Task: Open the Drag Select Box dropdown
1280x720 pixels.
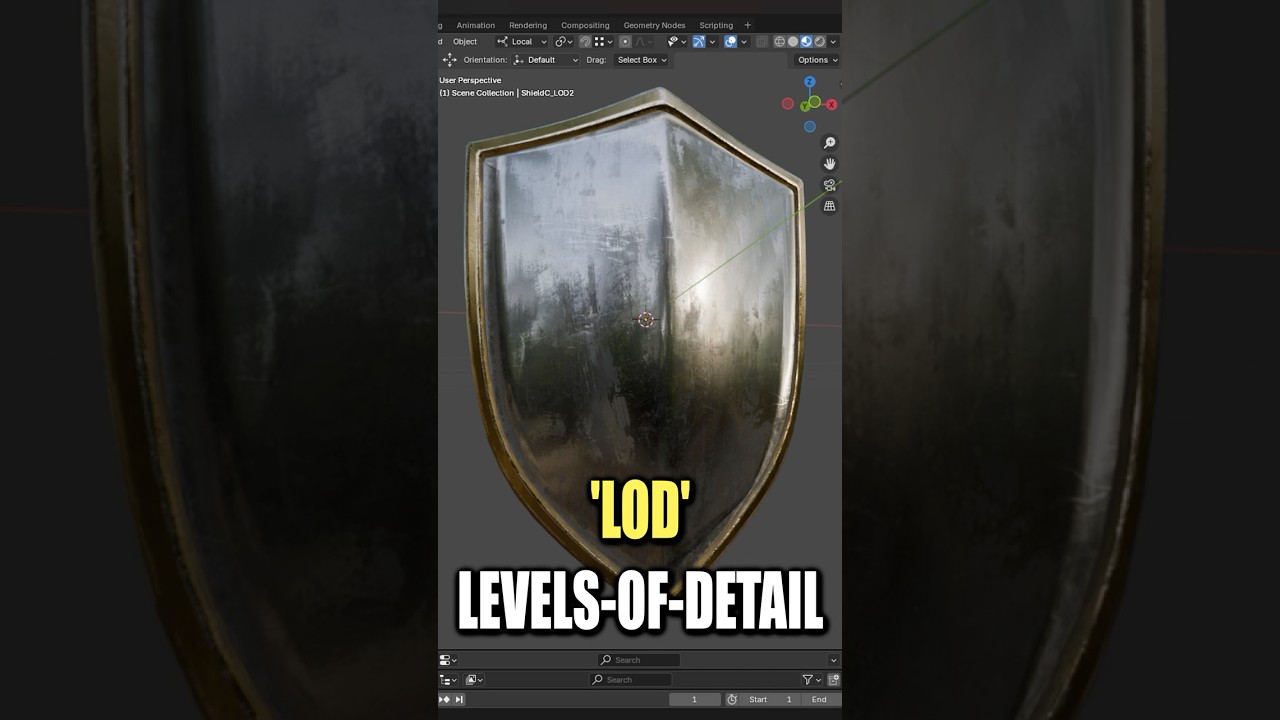Action: [x=641, y=60]
